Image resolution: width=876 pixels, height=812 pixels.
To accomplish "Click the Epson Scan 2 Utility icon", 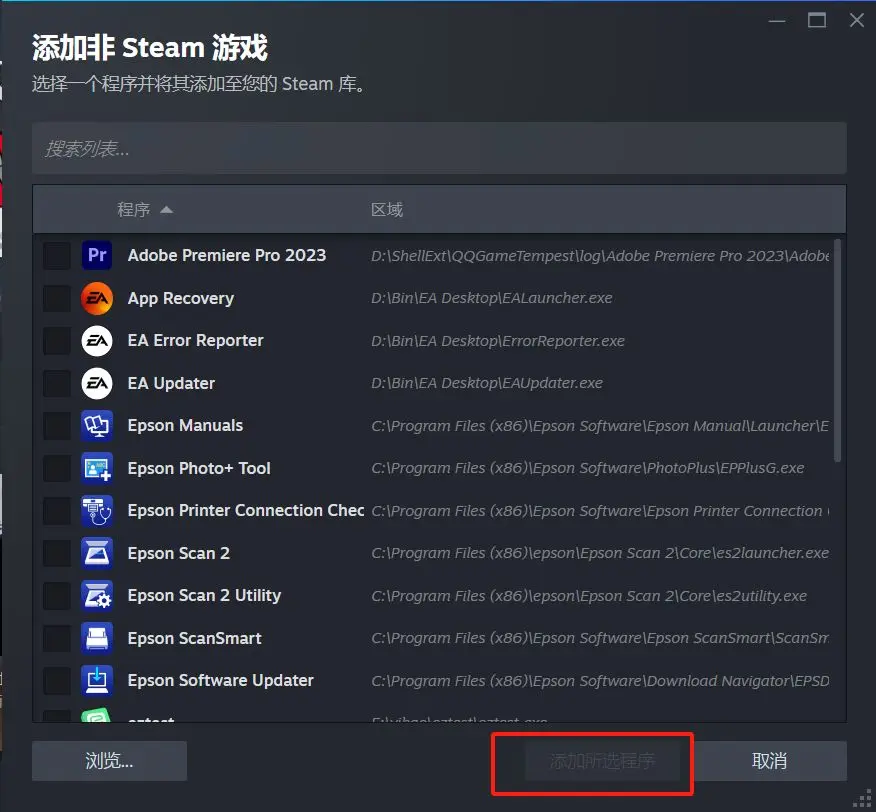I will (x=97, y=596).
